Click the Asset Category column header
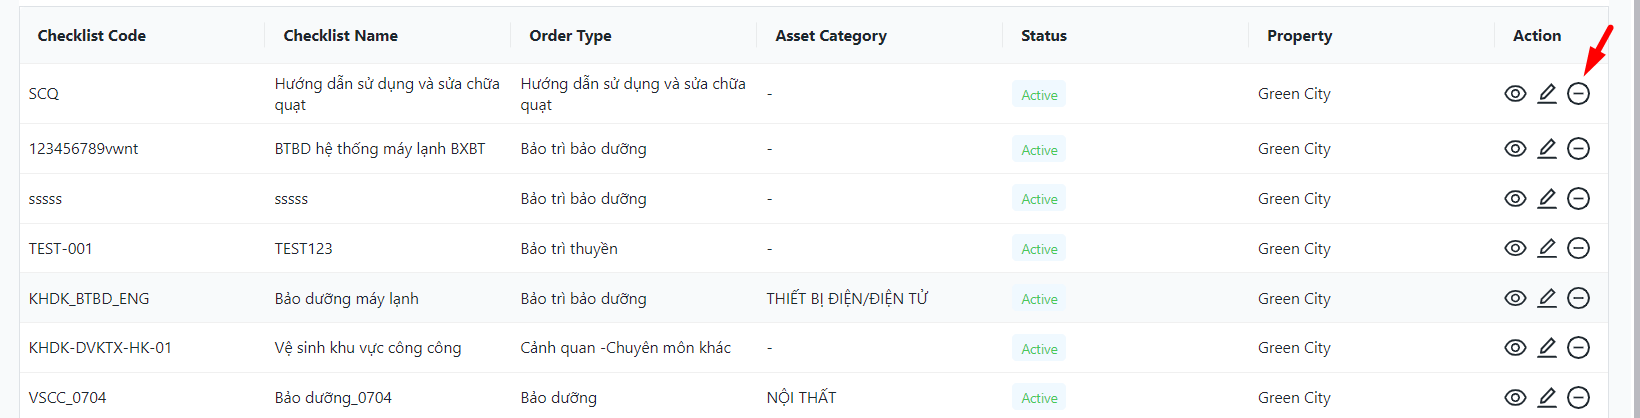The width and height of the screenshot is (1640, 418). tap(831, 36)
